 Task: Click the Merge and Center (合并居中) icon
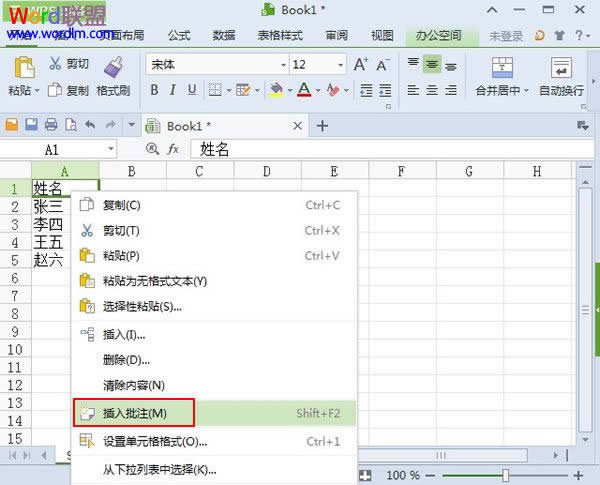coord(505,67)
